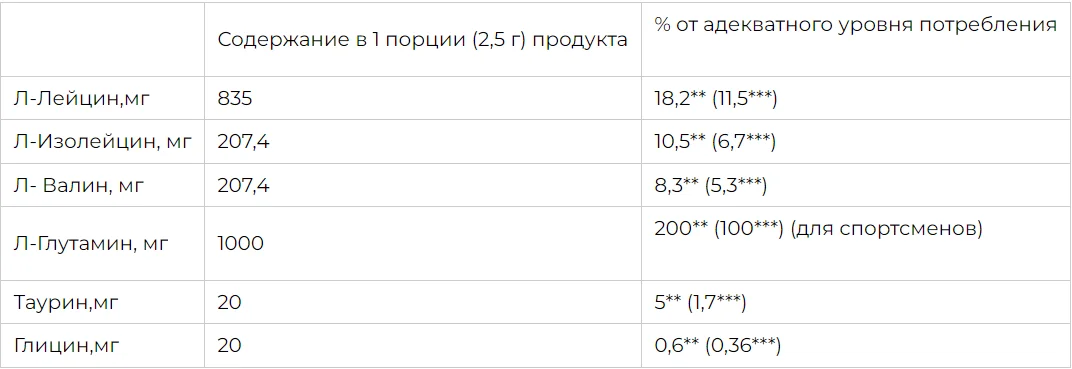The height and width of the screenshot is (369, 1072).
Task: Click the 18,2** (11,5***) percentage cell
Action: (716, 98)
